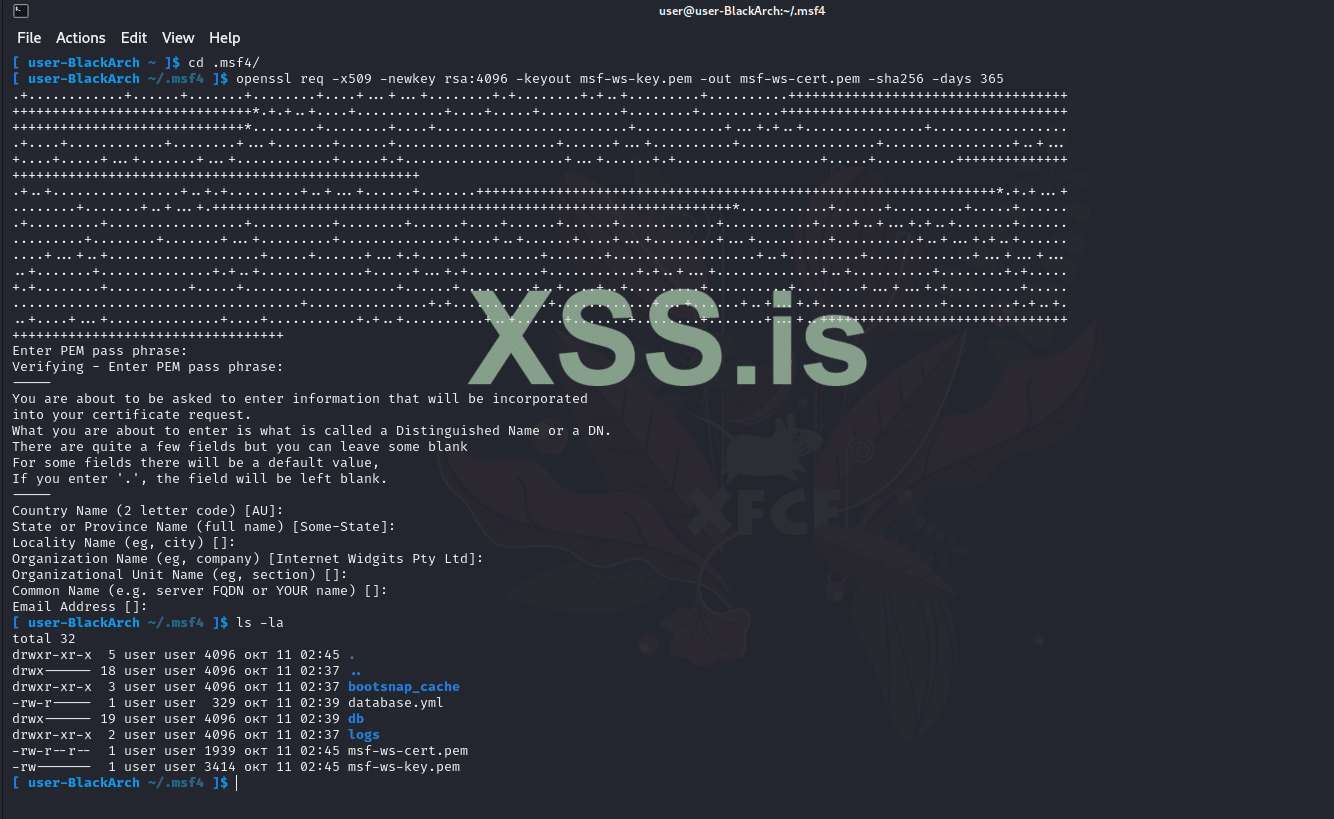Image resolution: width=1334 pixels, height=819 pixels.
Task: Click the msf-ws-key.pem file name in listing
Action: tap(404, 767)
